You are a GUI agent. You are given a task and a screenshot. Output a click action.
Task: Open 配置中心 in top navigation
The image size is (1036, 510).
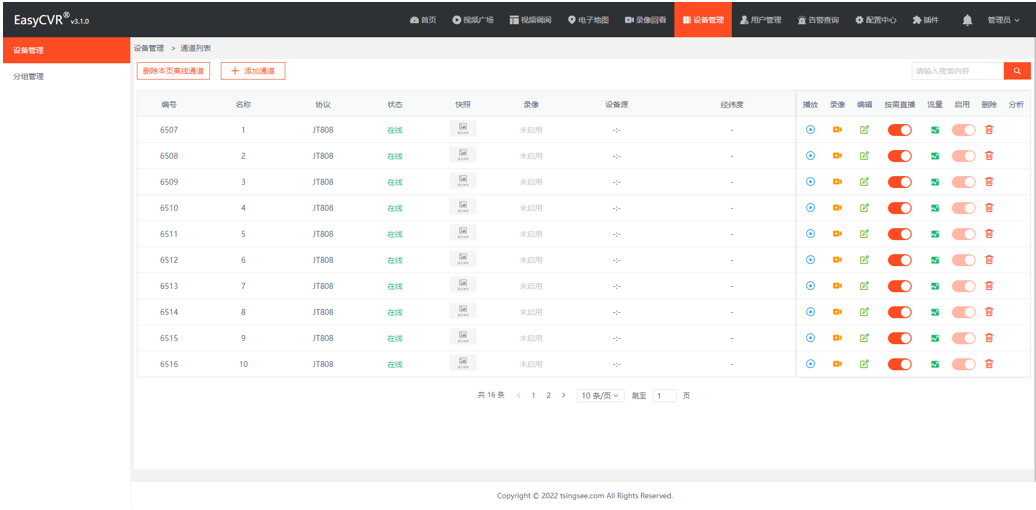point(875,20)
